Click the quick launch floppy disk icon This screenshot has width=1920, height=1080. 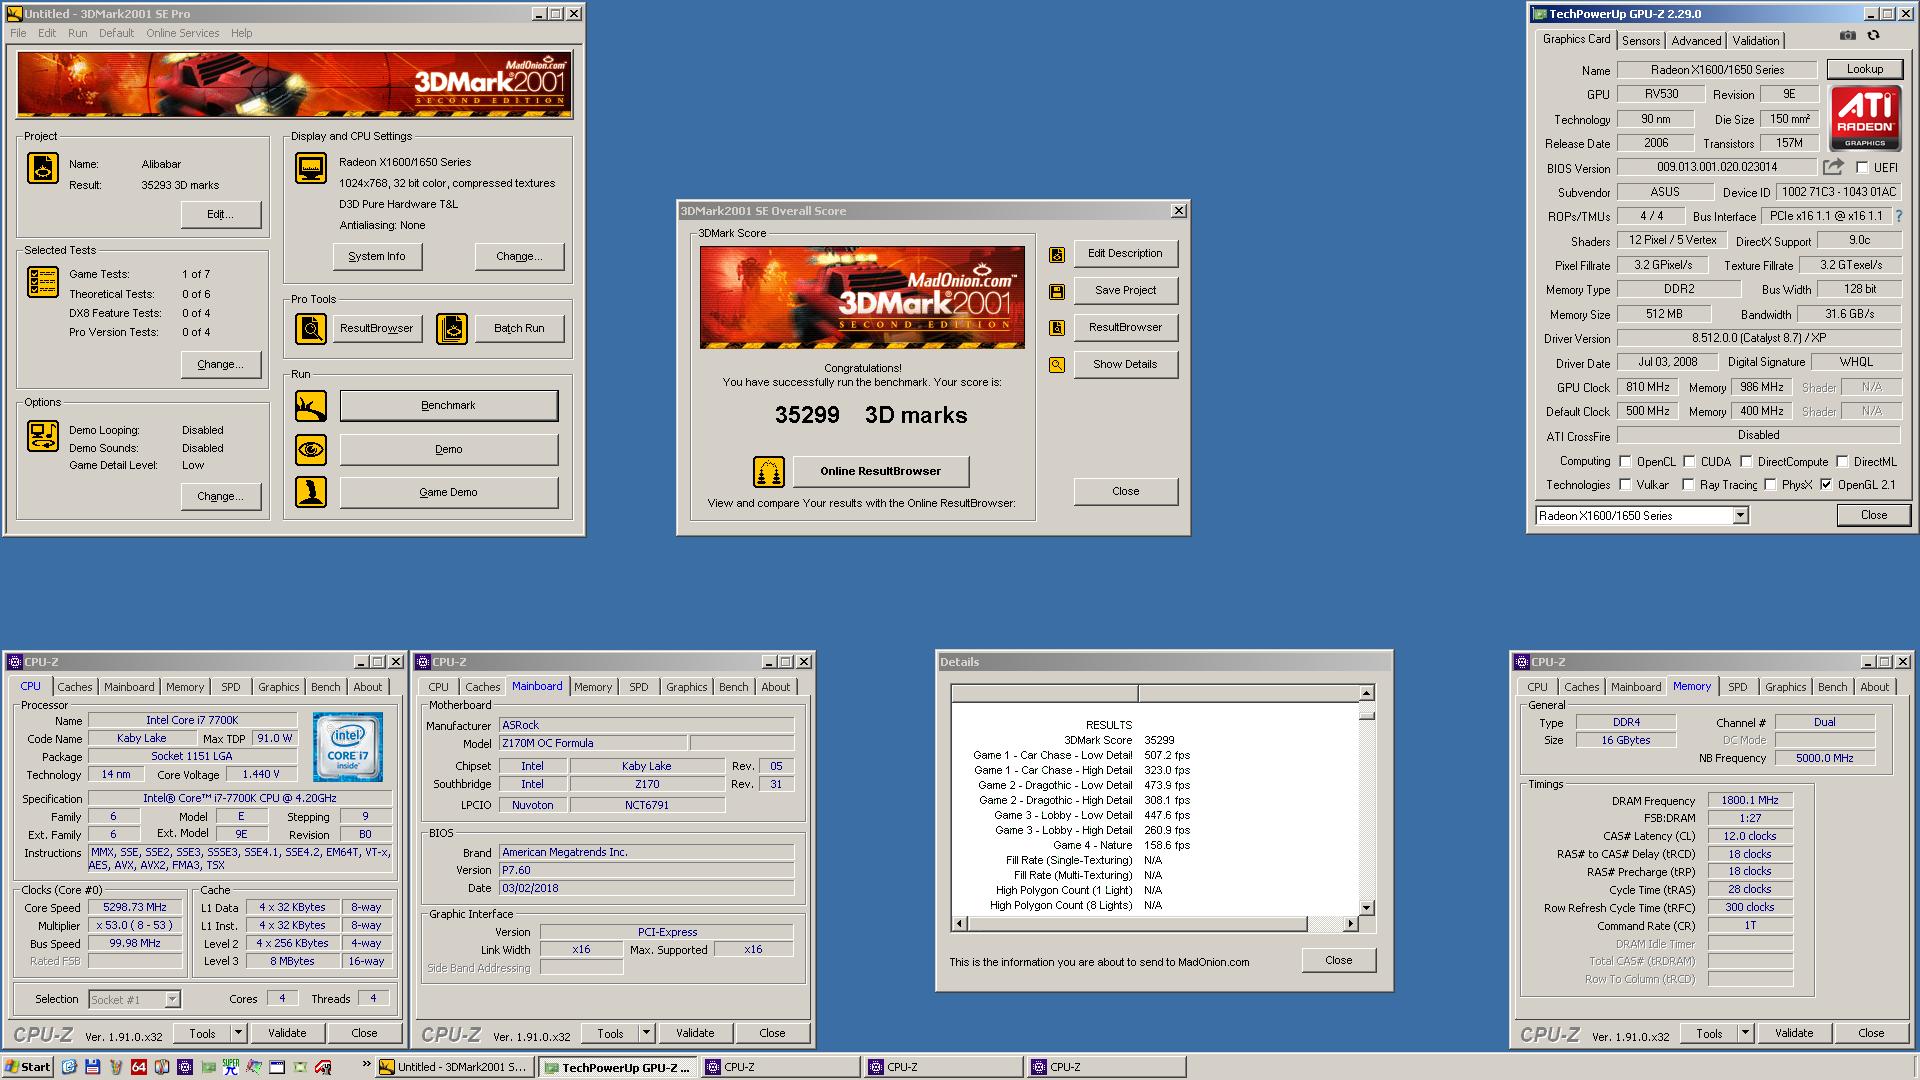[x=92, y=1067]
